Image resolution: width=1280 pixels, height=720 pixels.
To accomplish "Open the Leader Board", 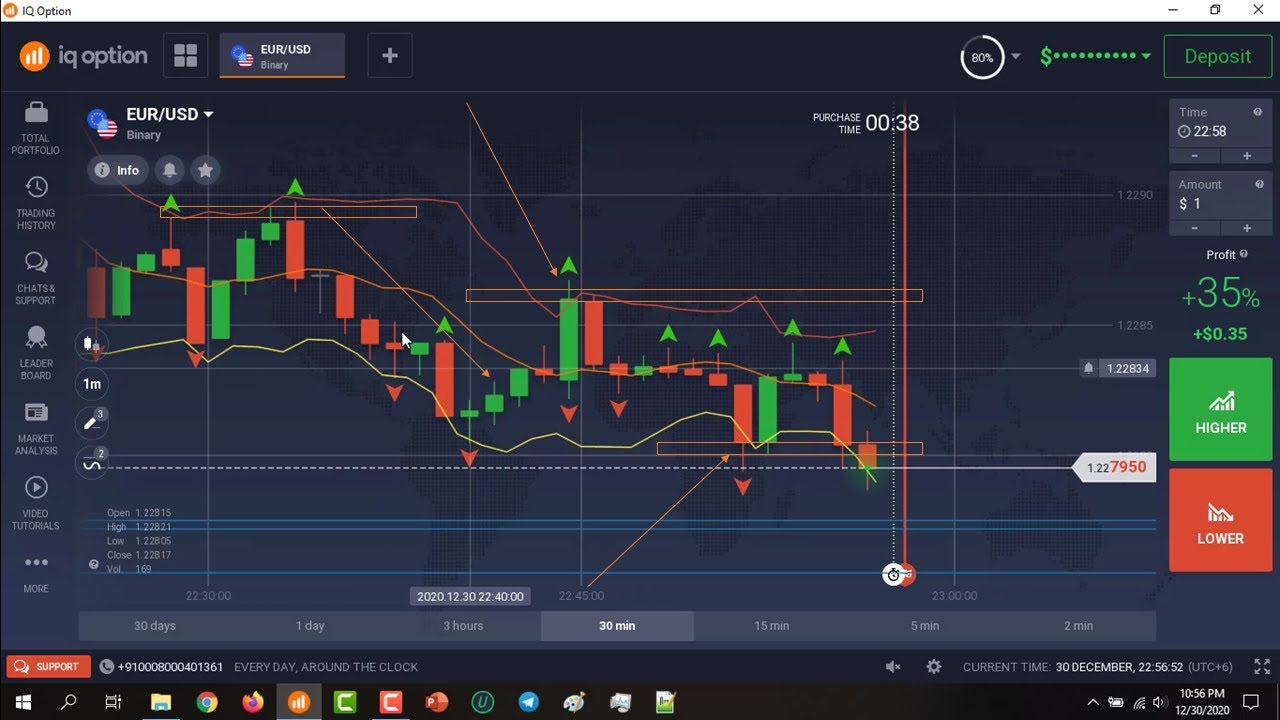I will (36, 353).
